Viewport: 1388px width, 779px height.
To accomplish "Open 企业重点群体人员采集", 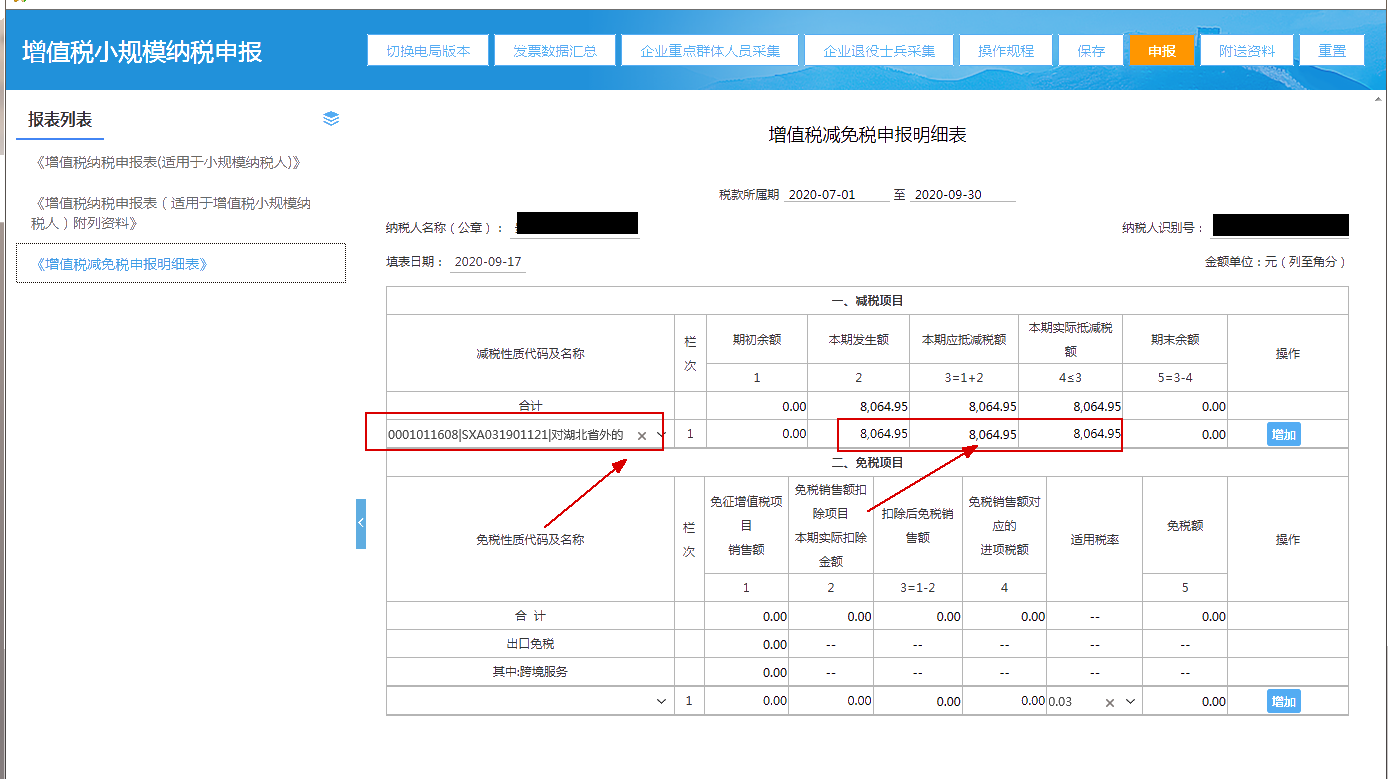I will [x=709, y=51].
